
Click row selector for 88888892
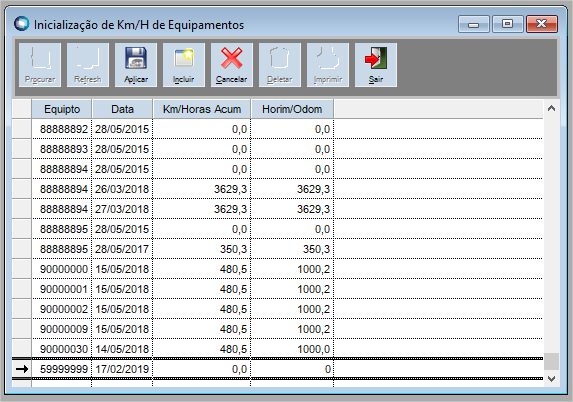click(x=22, y=129)
